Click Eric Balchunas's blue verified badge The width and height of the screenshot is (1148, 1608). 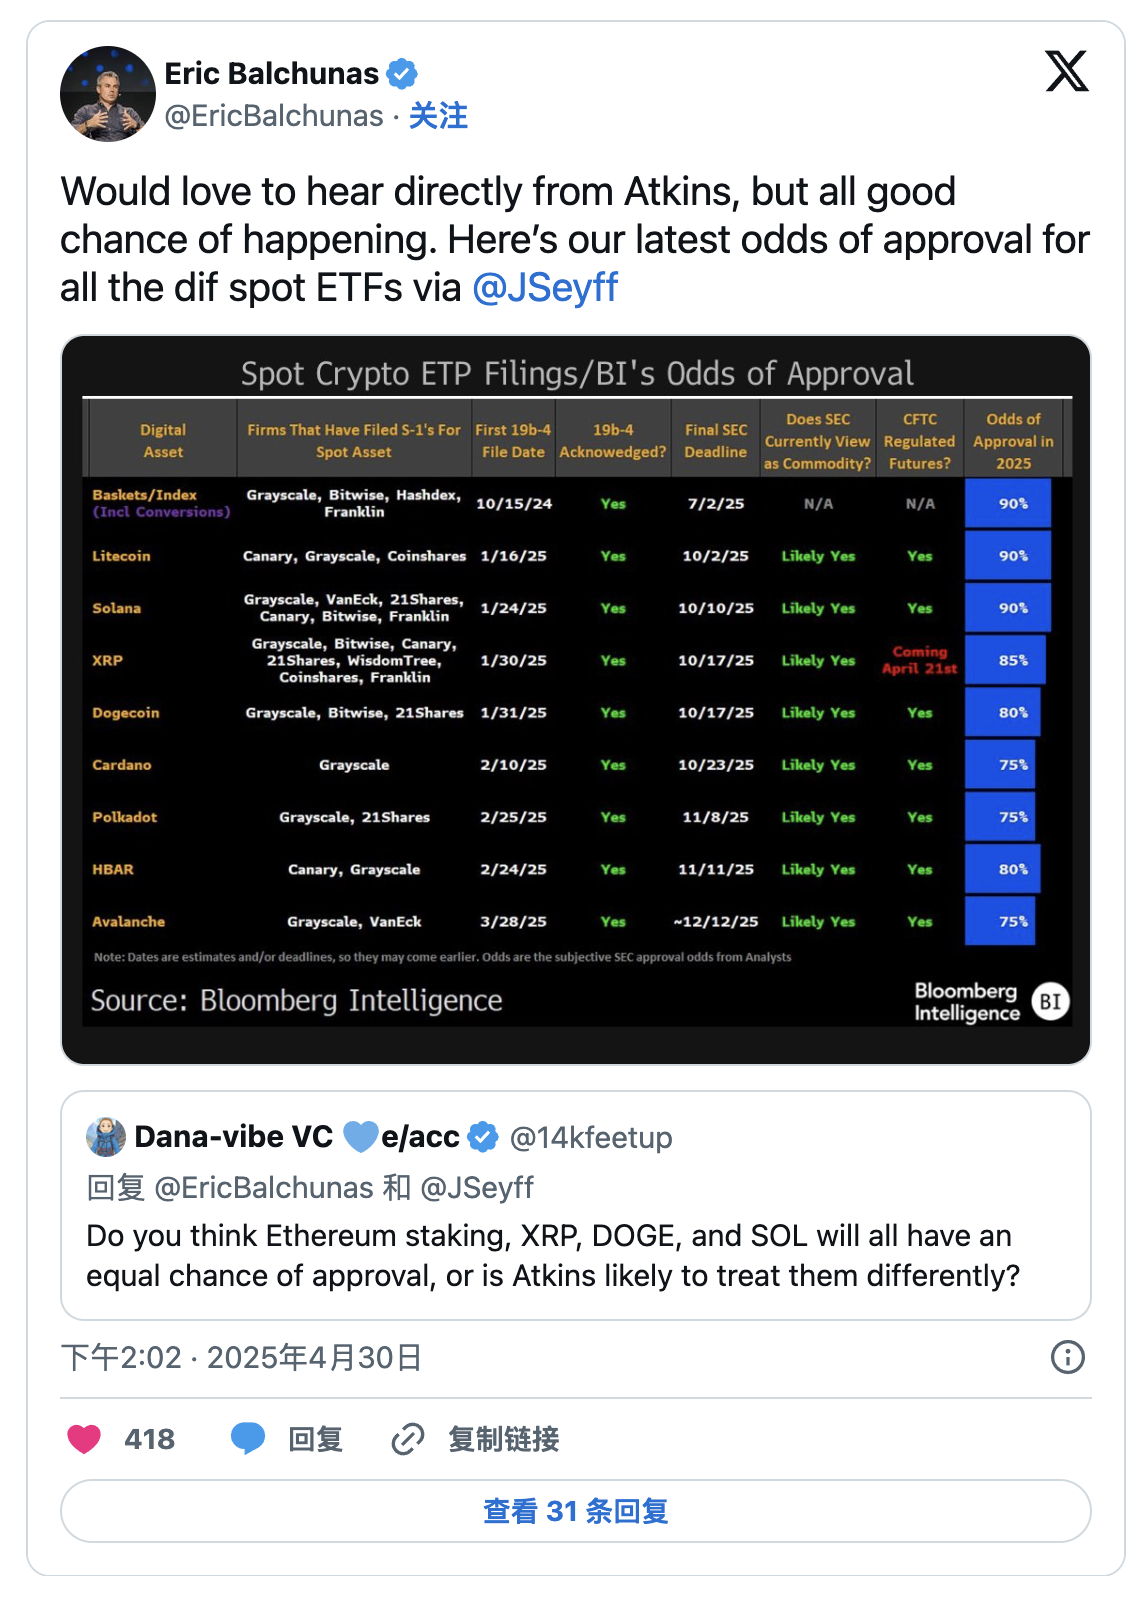coord(402,74)
